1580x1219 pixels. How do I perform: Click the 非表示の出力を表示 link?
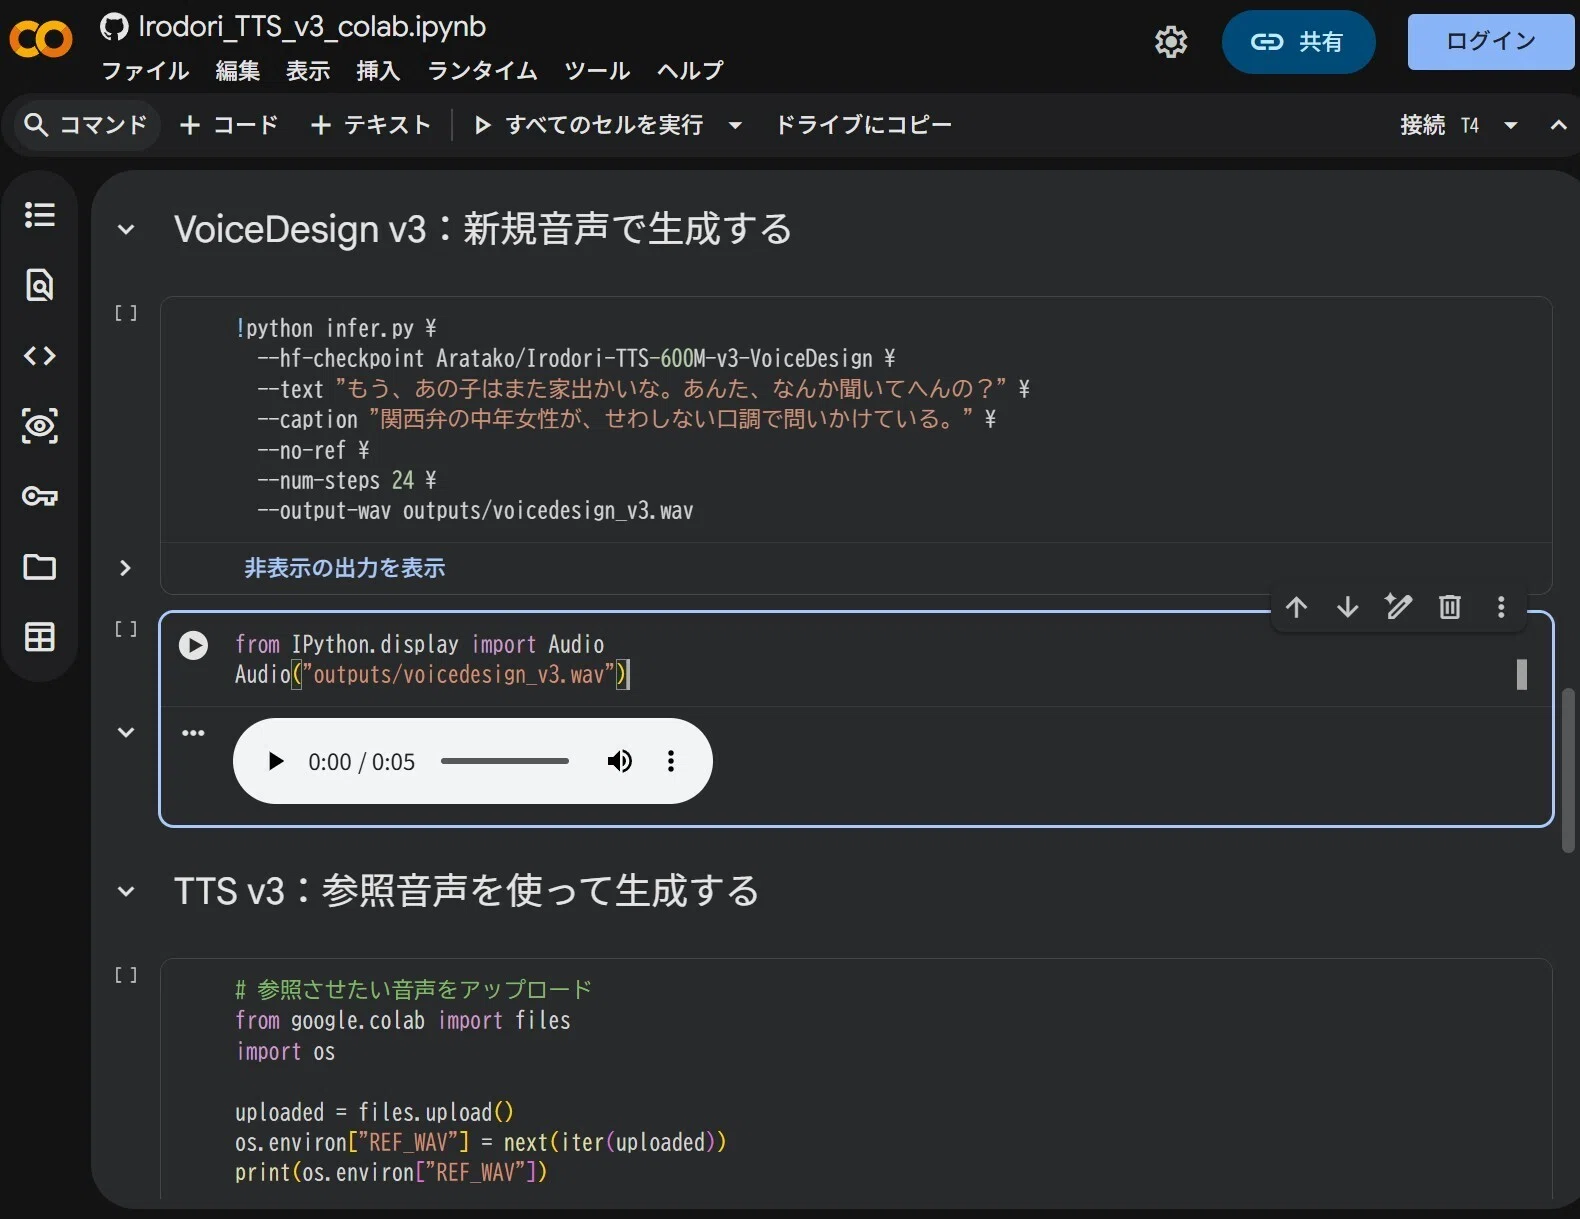coord(345,568)
